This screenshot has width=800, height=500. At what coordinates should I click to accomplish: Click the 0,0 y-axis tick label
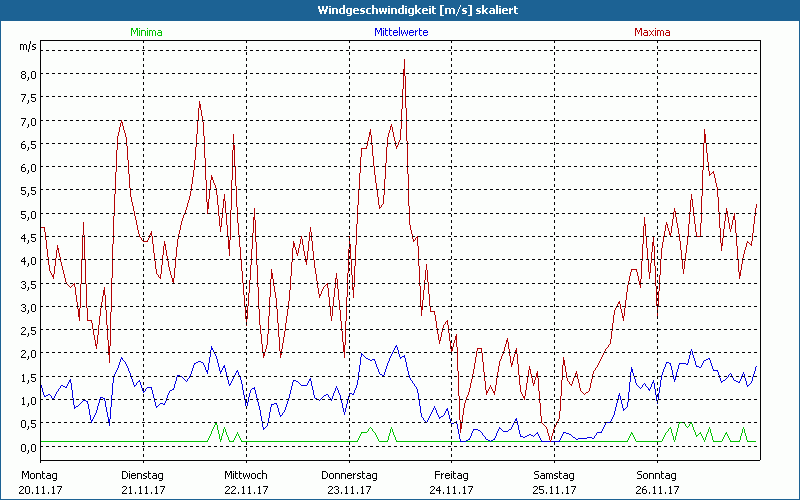pos(27,447)
